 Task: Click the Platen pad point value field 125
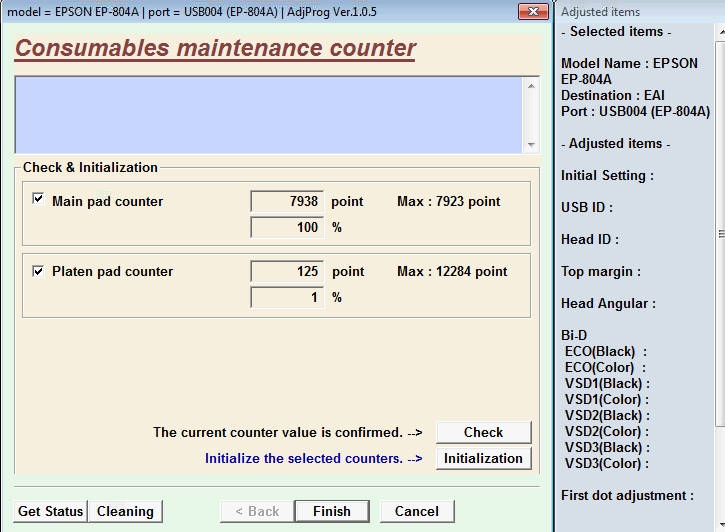[x=287, y=271]
